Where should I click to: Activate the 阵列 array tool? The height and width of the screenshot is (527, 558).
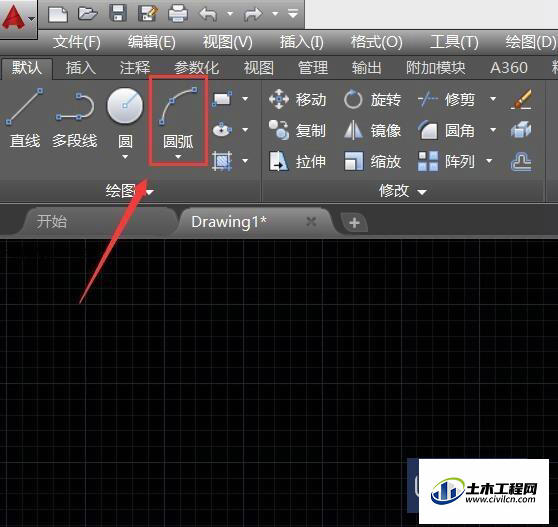pos(446,162)
